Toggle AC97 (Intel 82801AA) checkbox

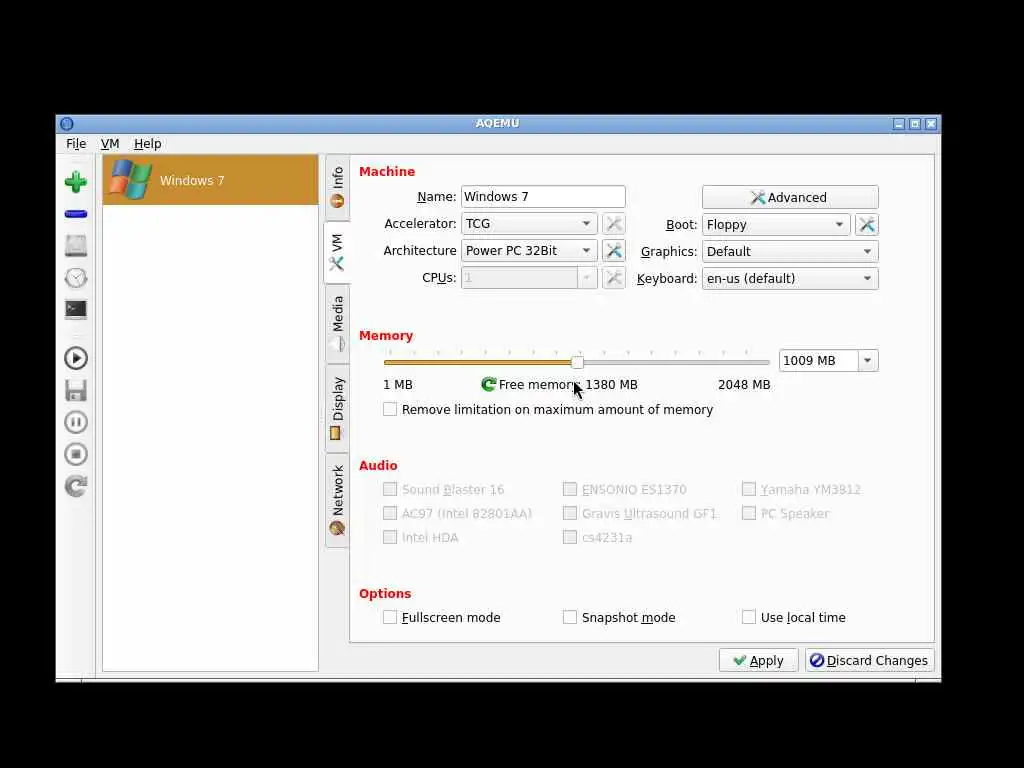pos(390,513)
